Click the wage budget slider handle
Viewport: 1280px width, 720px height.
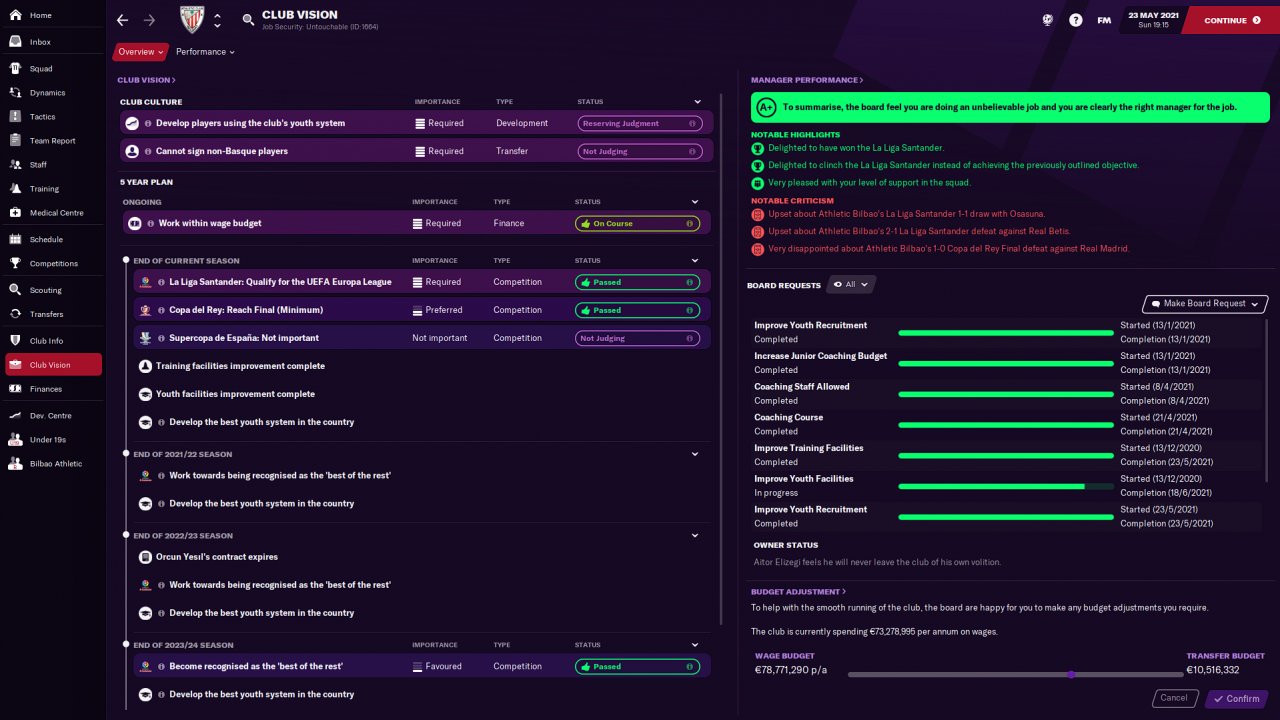[x=1071, y=674]
